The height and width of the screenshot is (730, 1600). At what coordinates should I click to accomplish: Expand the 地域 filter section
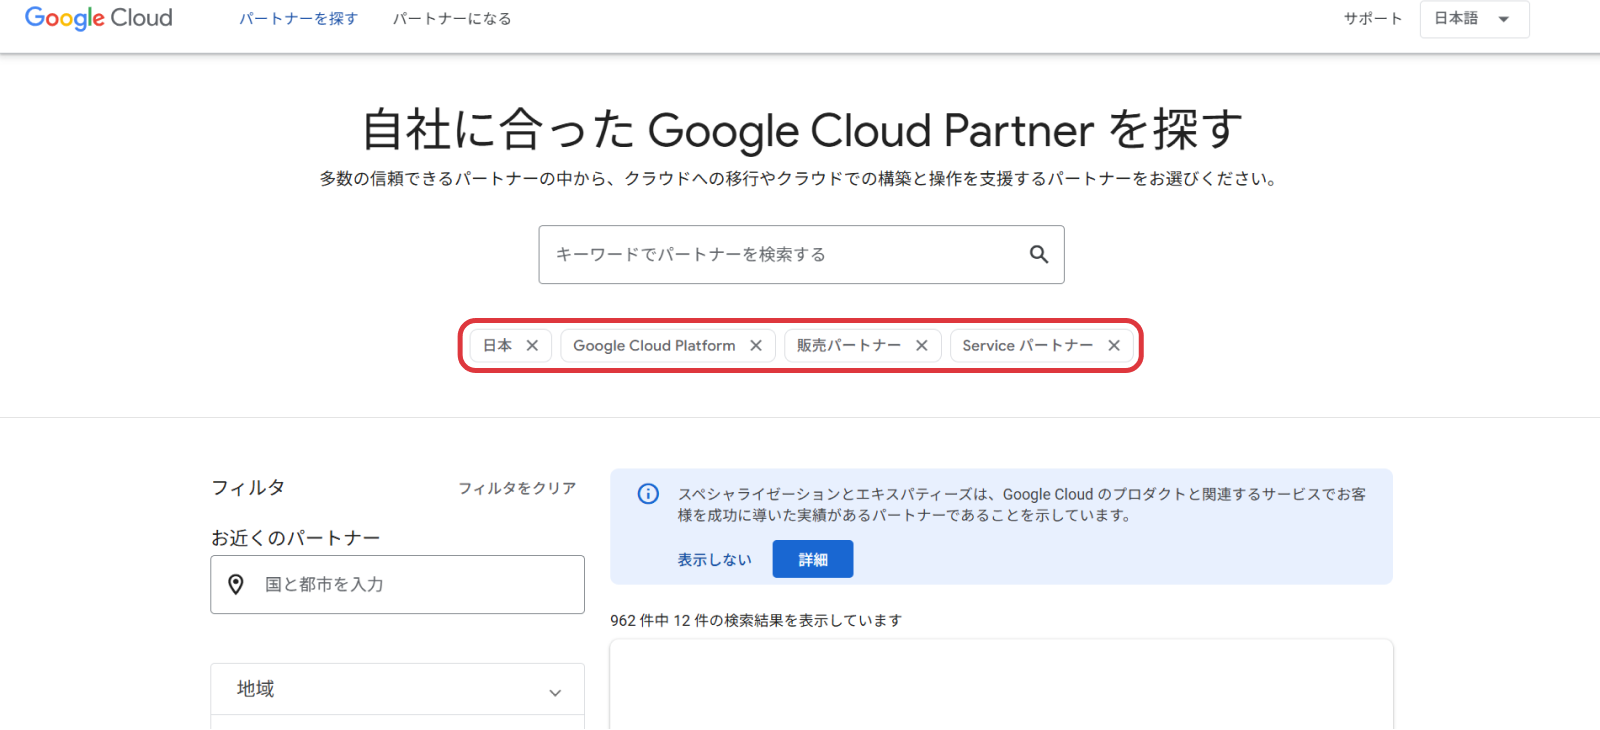(397, 689)
